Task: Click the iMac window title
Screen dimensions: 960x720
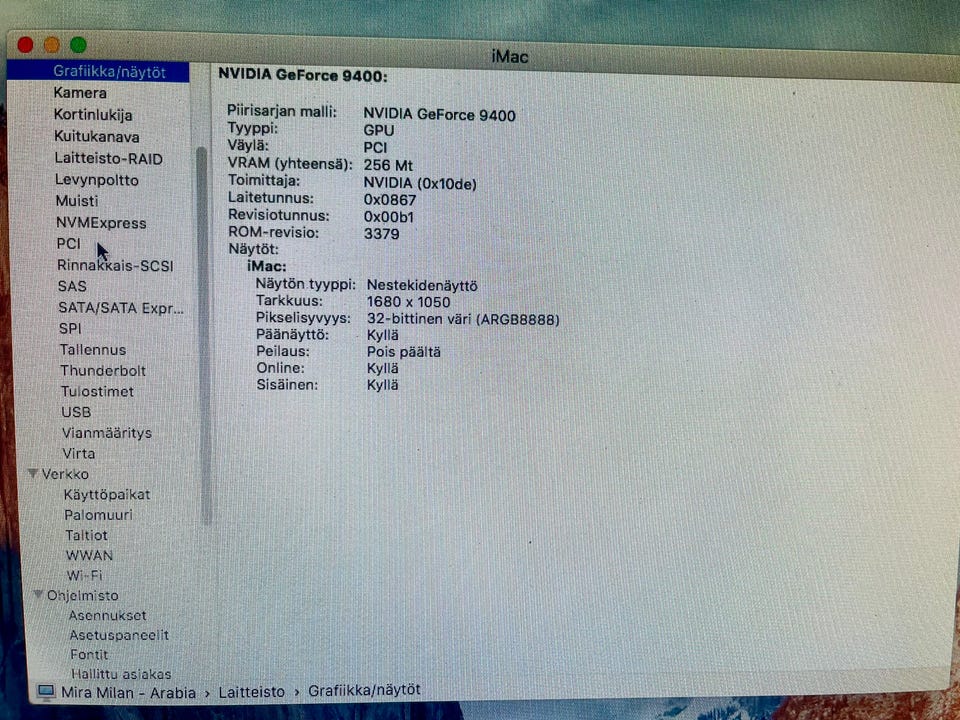Action: click(x=509, y=56)
